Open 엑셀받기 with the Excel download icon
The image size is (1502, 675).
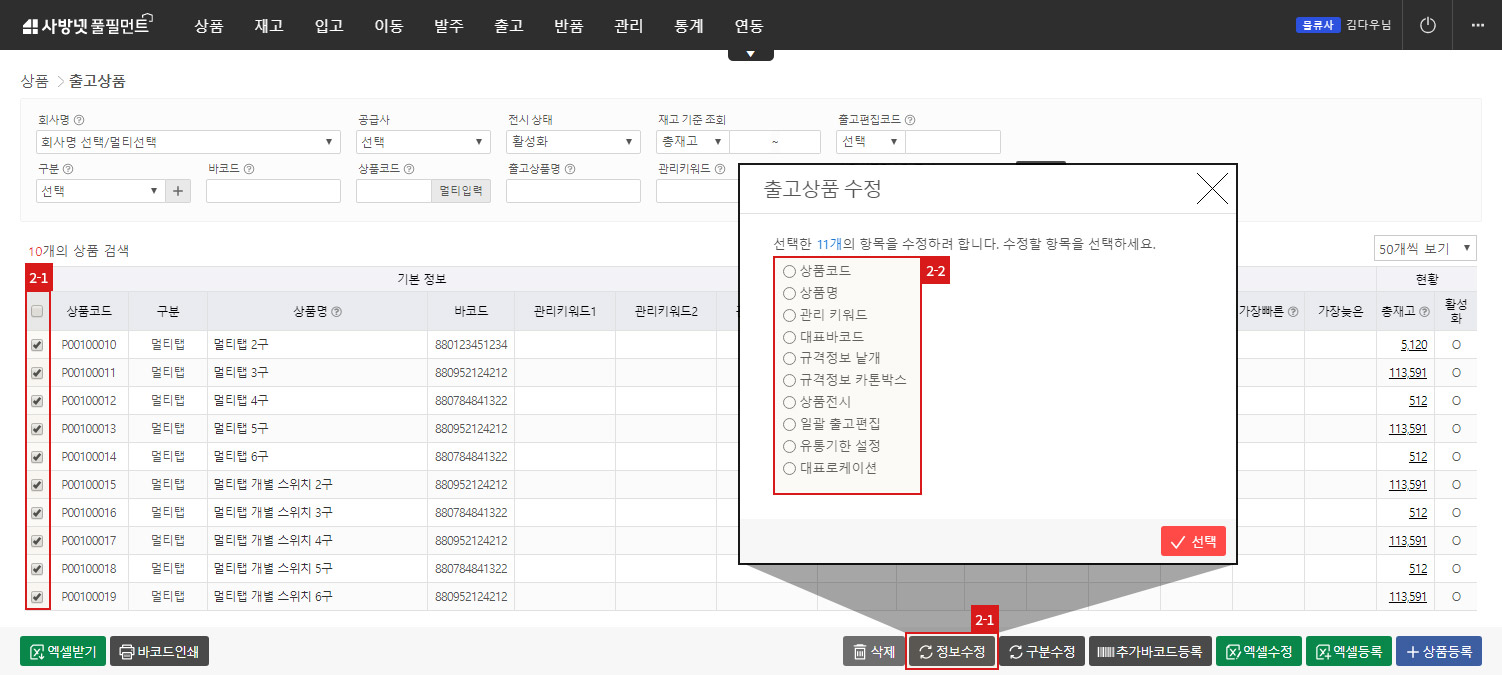(x=62, y=650)
